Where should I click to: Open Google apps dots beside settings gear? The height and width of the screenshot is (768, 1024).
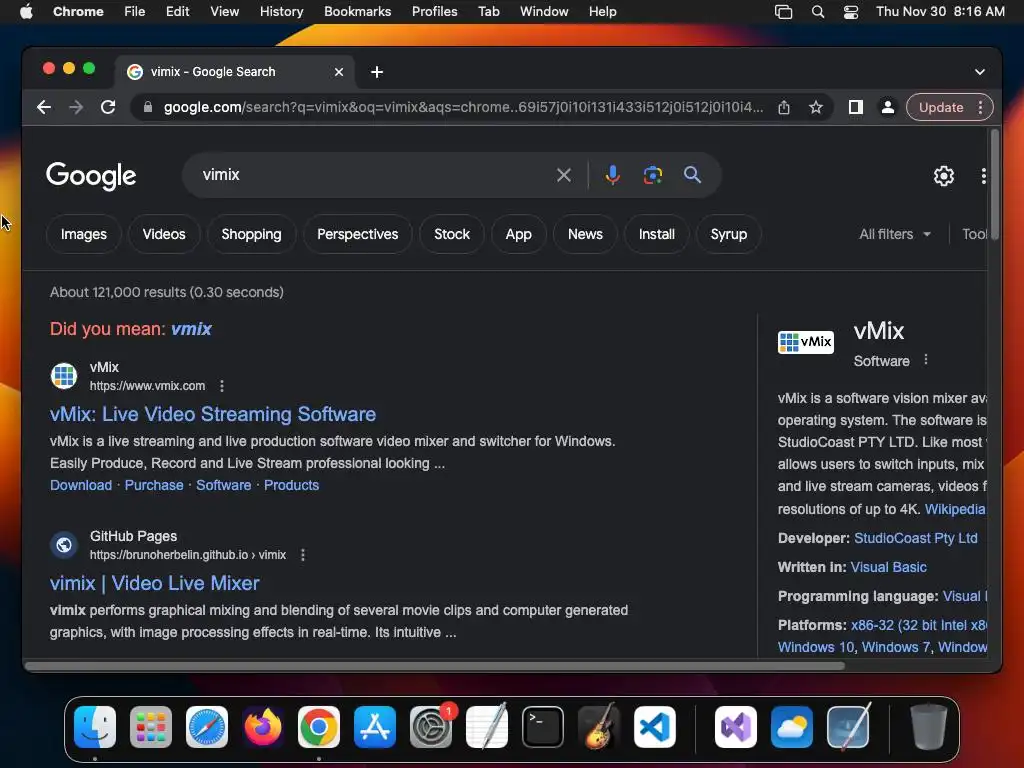pos(984,176)
